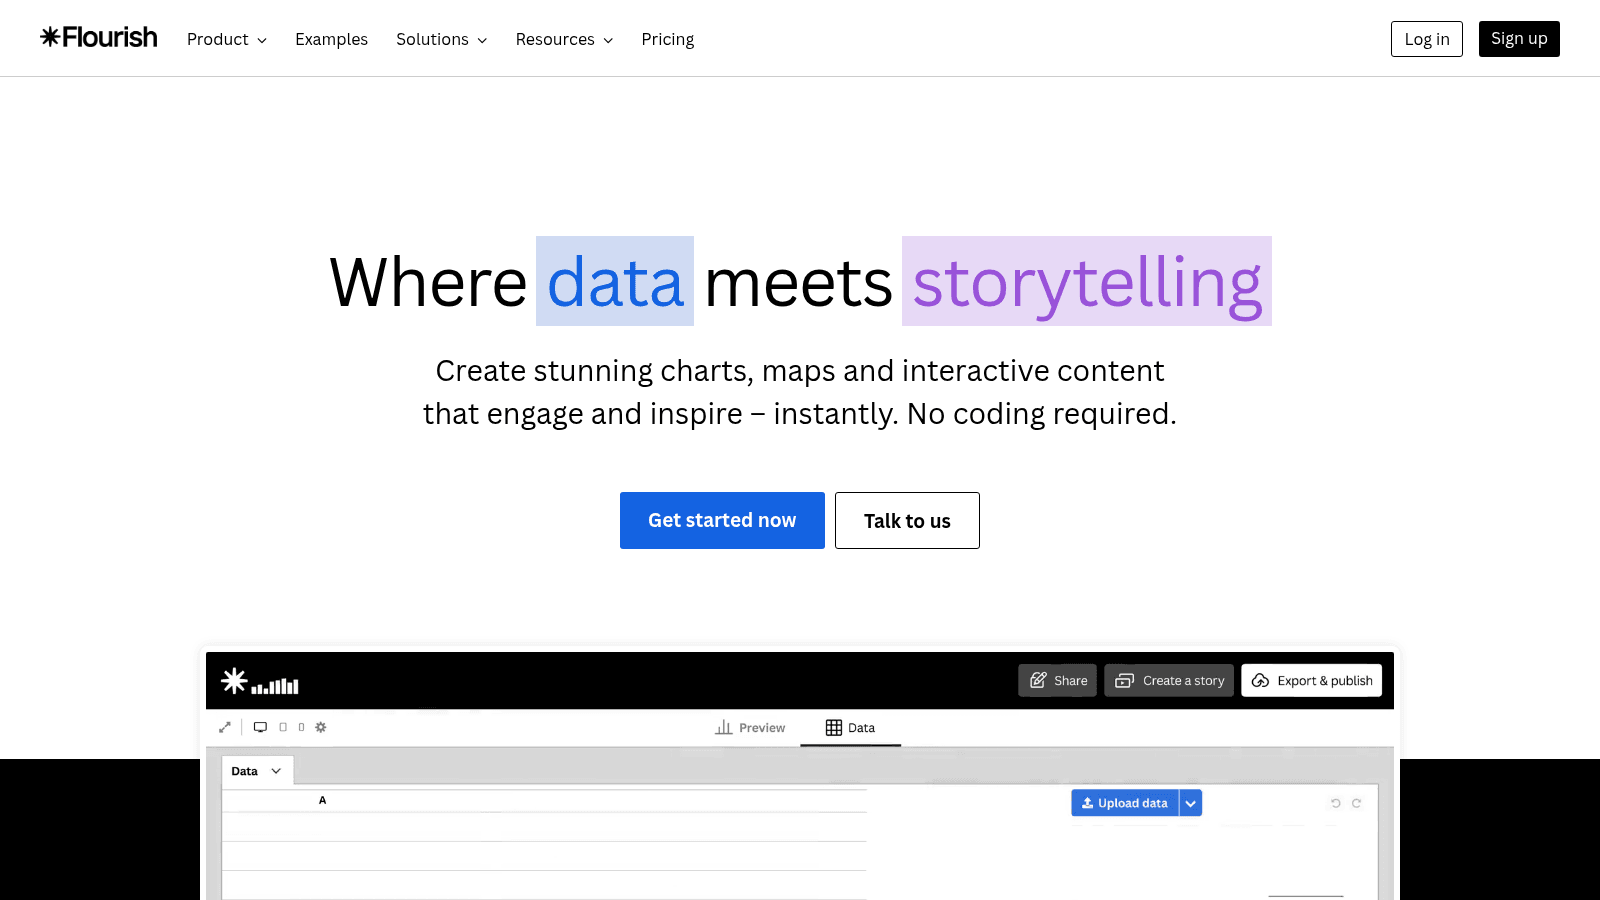Image resolution: width=1600 pixels, height=900 pixels.
Task: Switch to the Data tab
Action: click(x=850, y=727)
